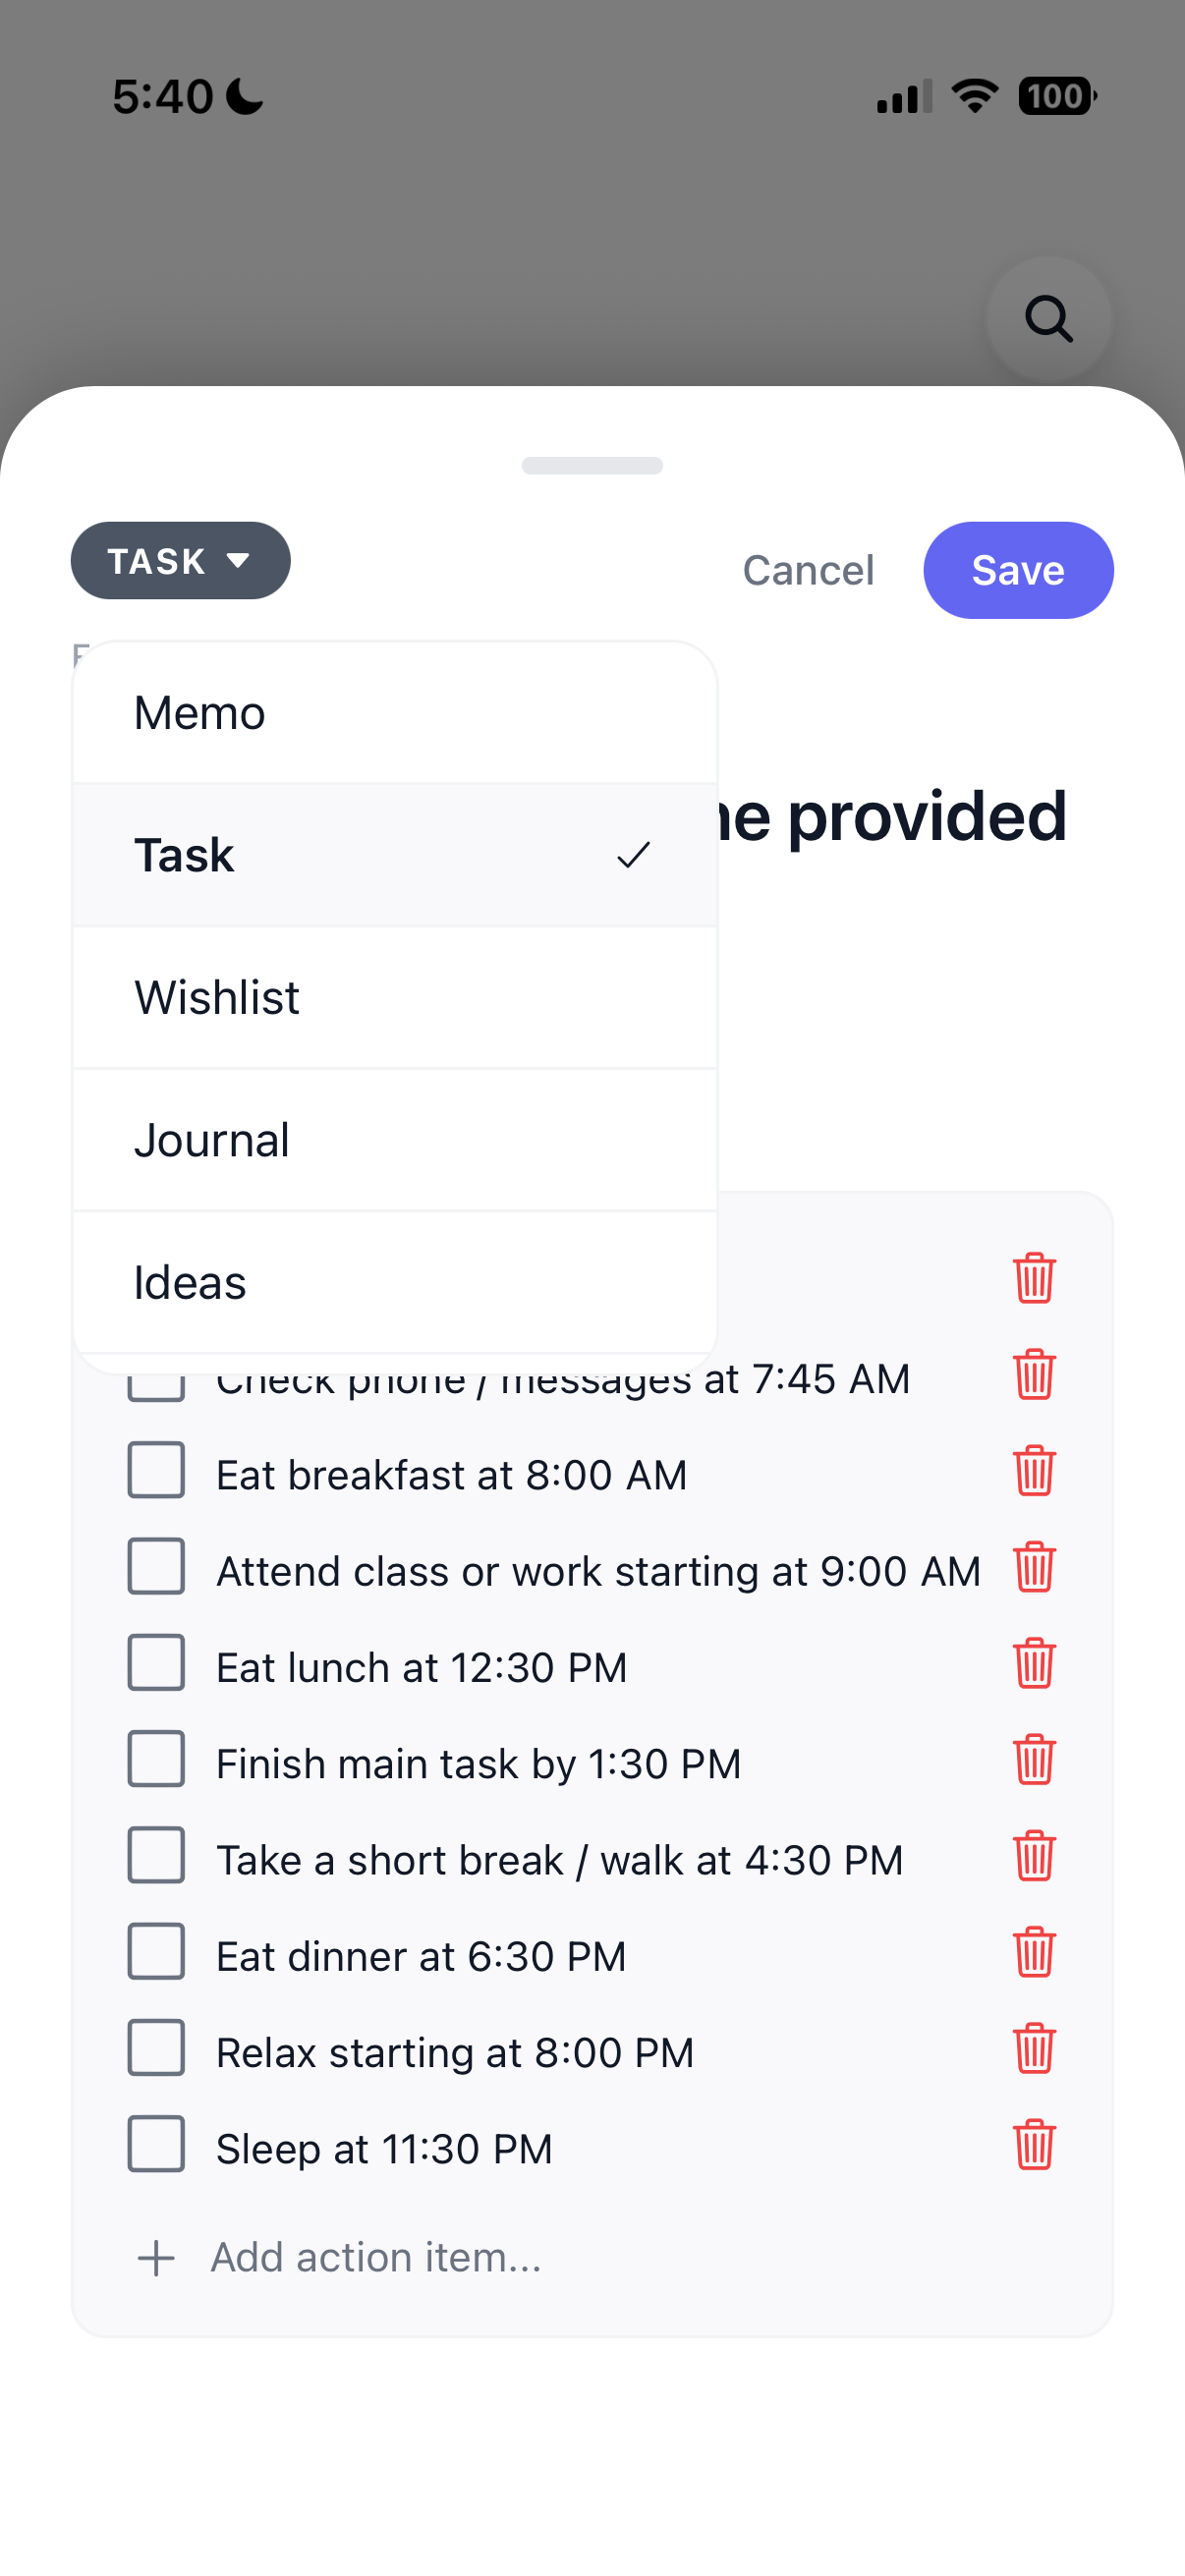Viewport: 1185px width, 2576px height.
Task: Delete the Eat breakfast item via trash icon
Action: click(x=1034, y=1471)
